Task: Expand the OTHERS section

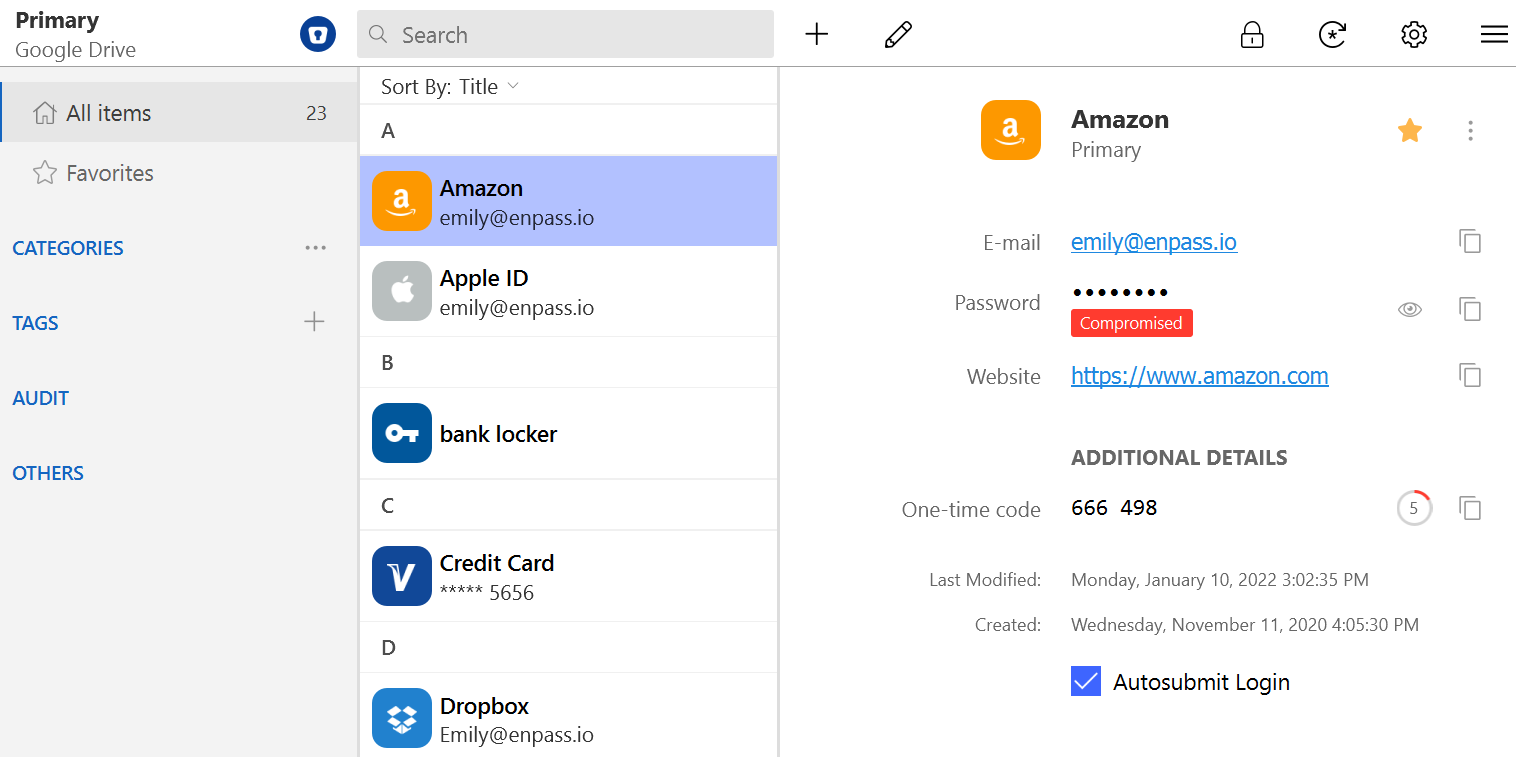Action: pos(48,473)
